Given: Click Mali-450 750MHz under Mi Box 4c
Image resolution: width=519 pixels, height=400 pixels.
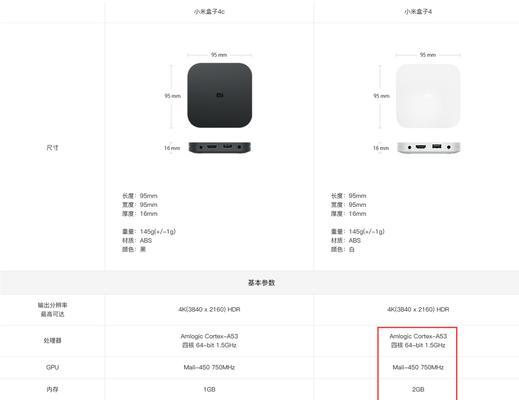Looking at the screenshot, I should tap(209, 367).
